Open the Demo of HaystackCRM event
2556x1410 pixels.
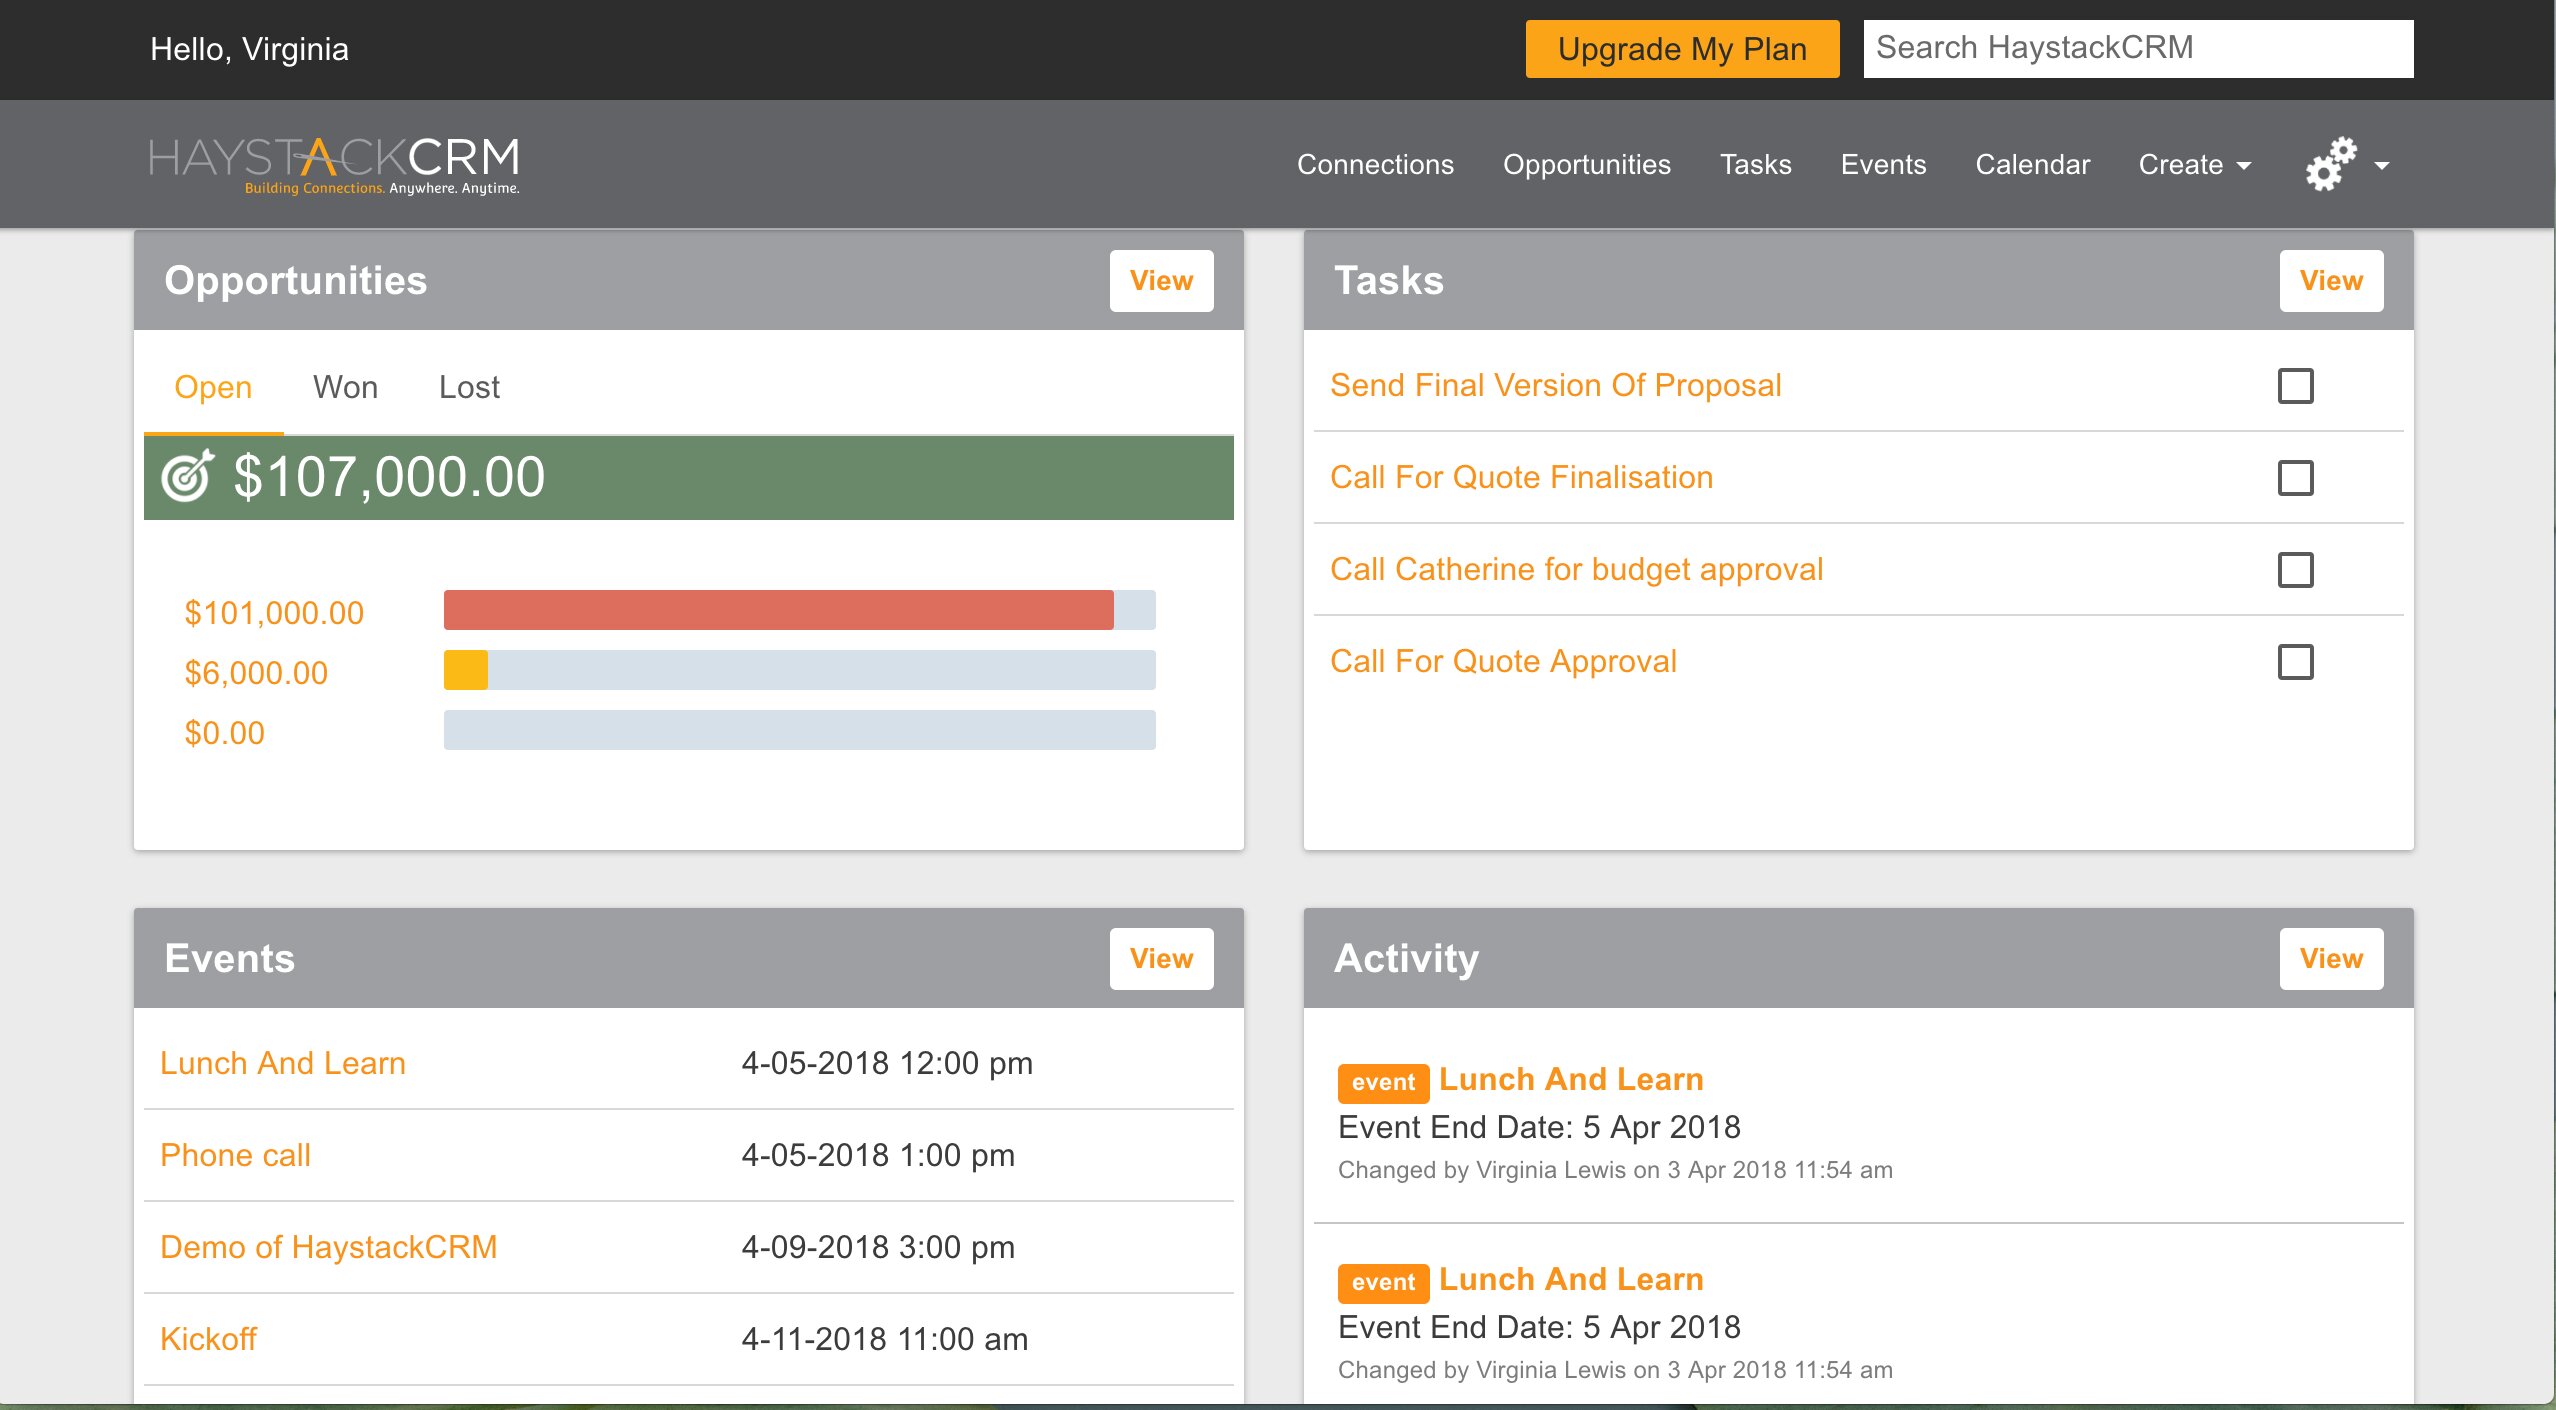click(x=328, y=1247)
